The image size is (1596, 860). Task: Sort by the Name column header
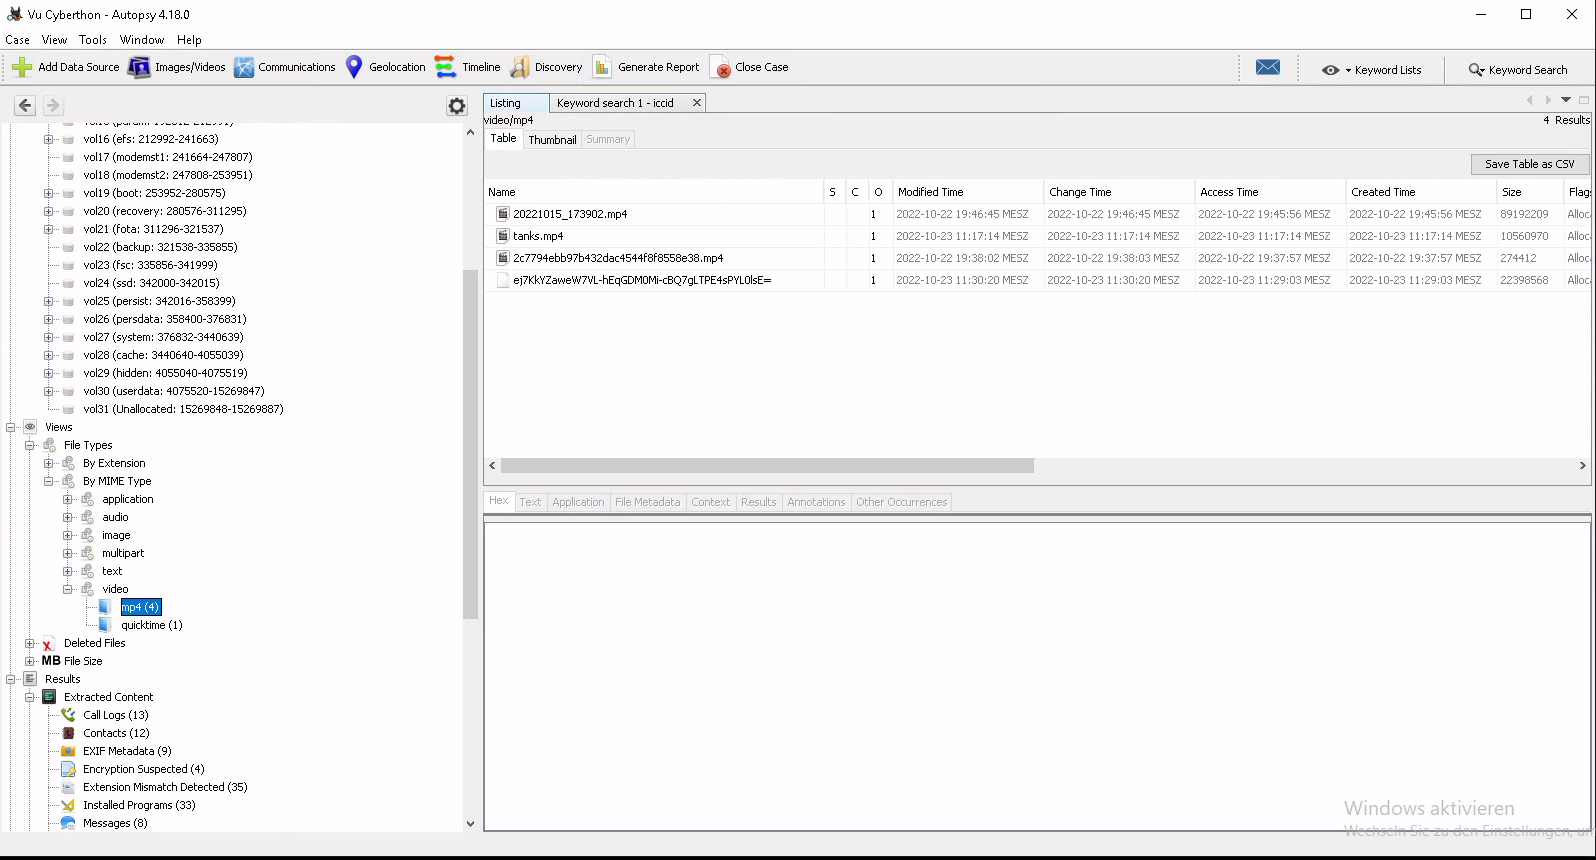[653, 192]
